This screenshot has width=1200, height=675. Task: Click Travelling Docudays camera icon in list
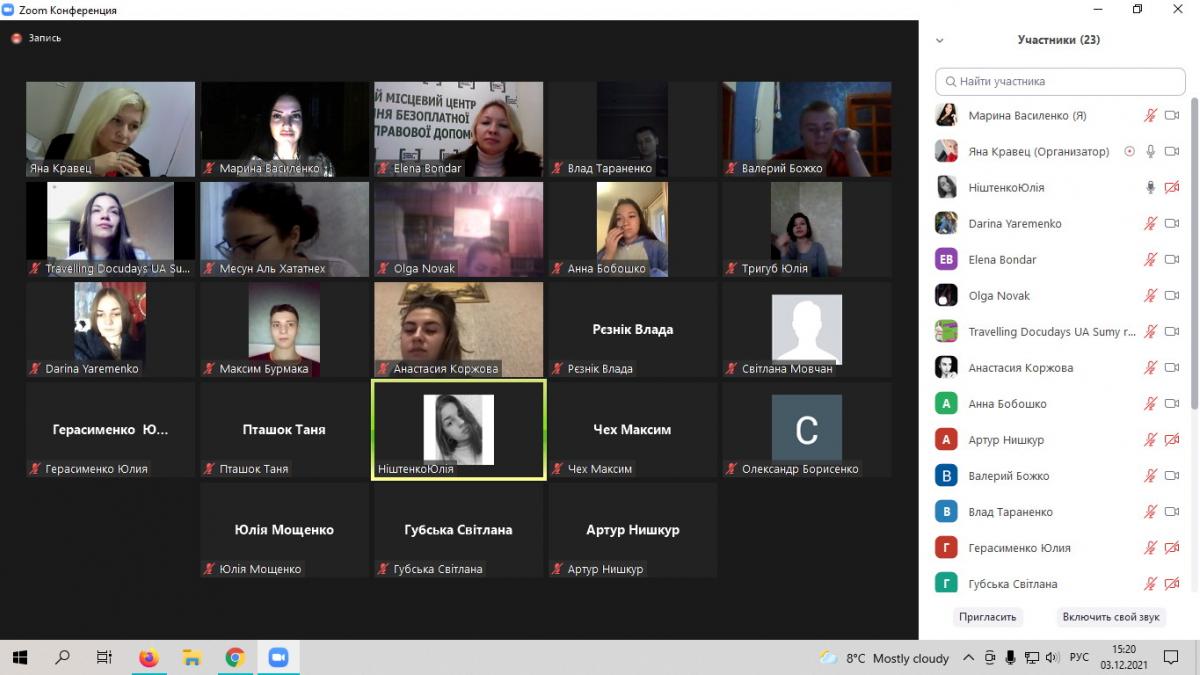[1172, 332]
